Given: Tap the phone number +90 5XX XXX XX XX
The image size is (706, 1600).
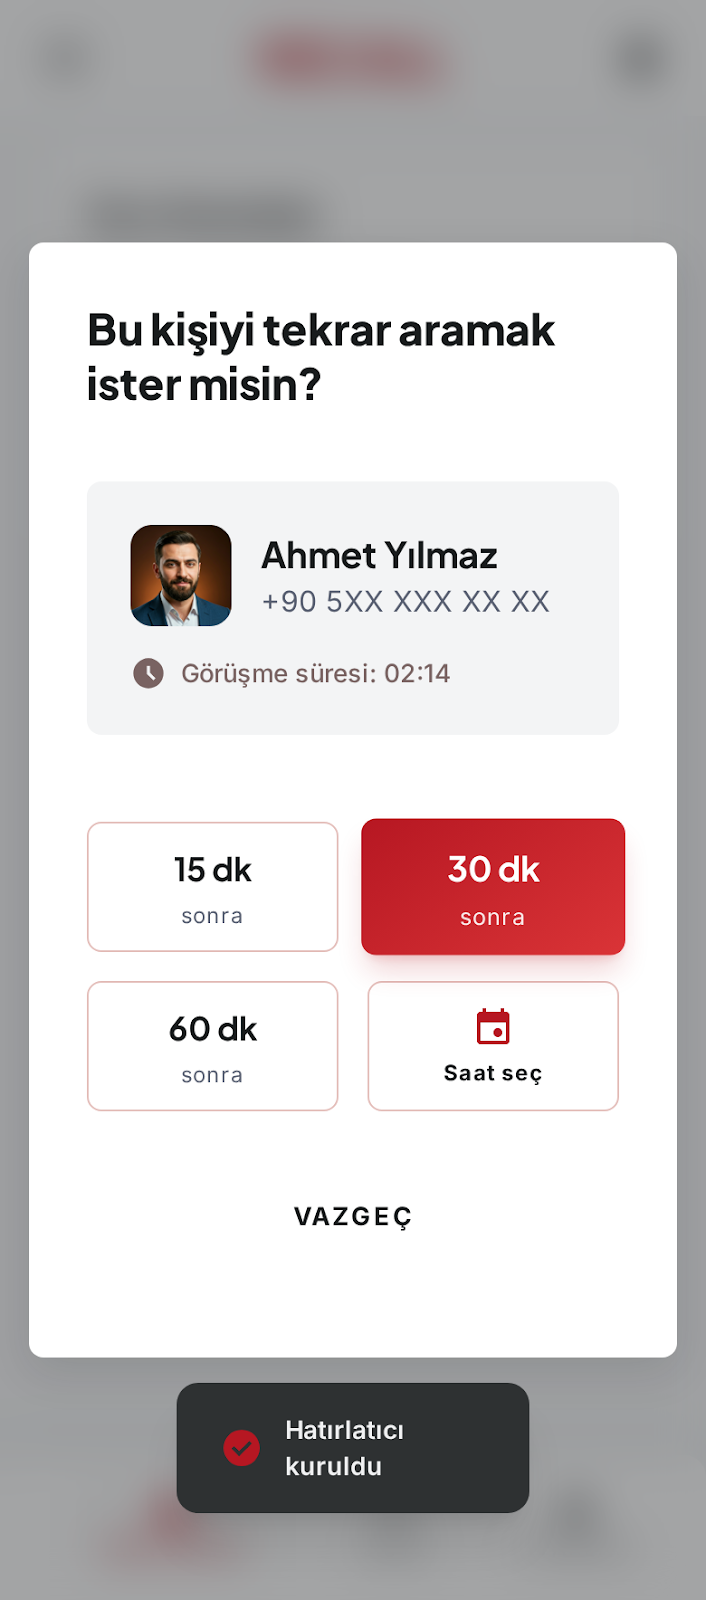Looking at the screenshot, I should point(405,601).
